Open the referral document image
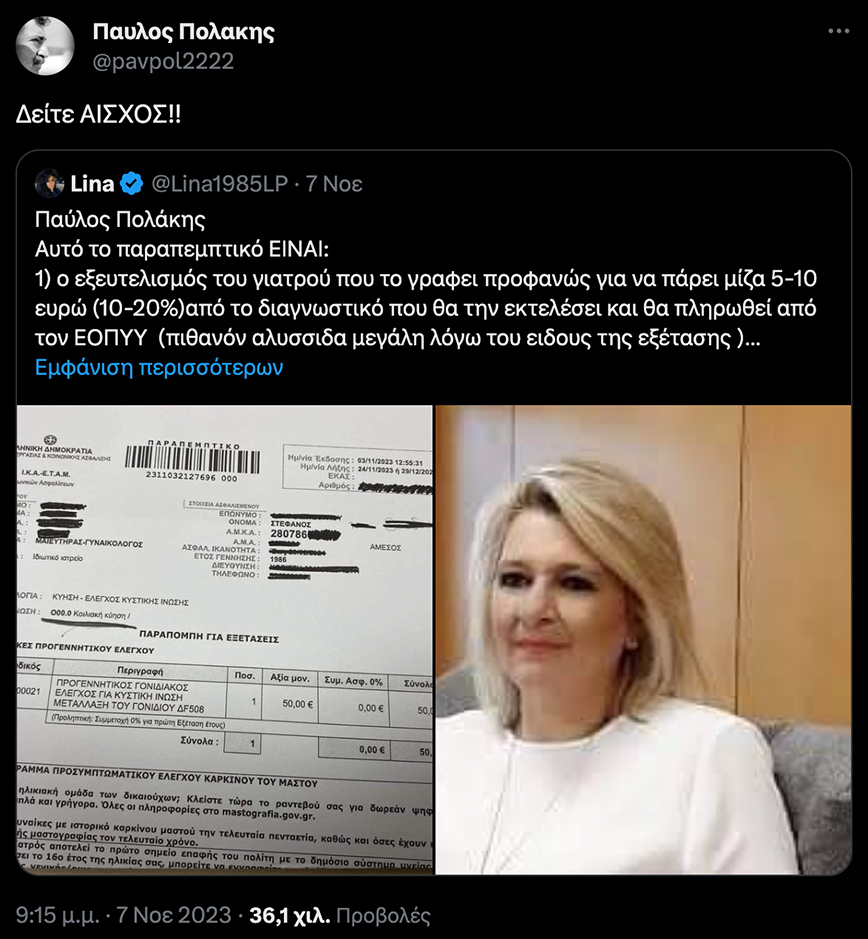The width and height of the screenshot is (868, 939). point(225,640)
